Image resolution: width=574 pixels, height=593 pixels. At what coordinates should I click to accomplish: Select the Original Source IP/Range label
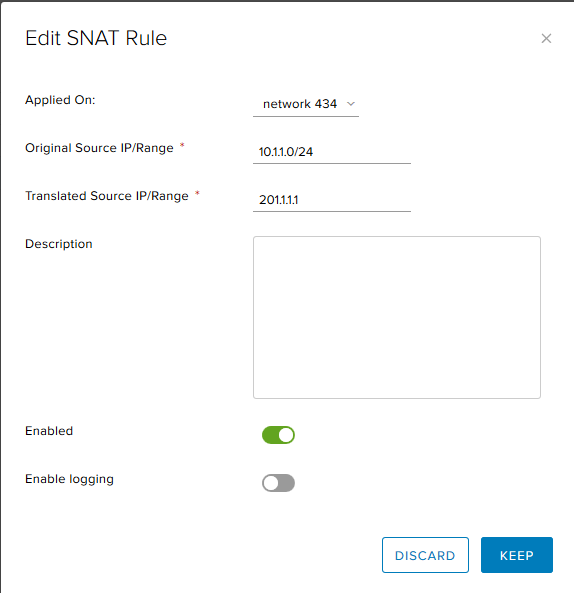99,148
